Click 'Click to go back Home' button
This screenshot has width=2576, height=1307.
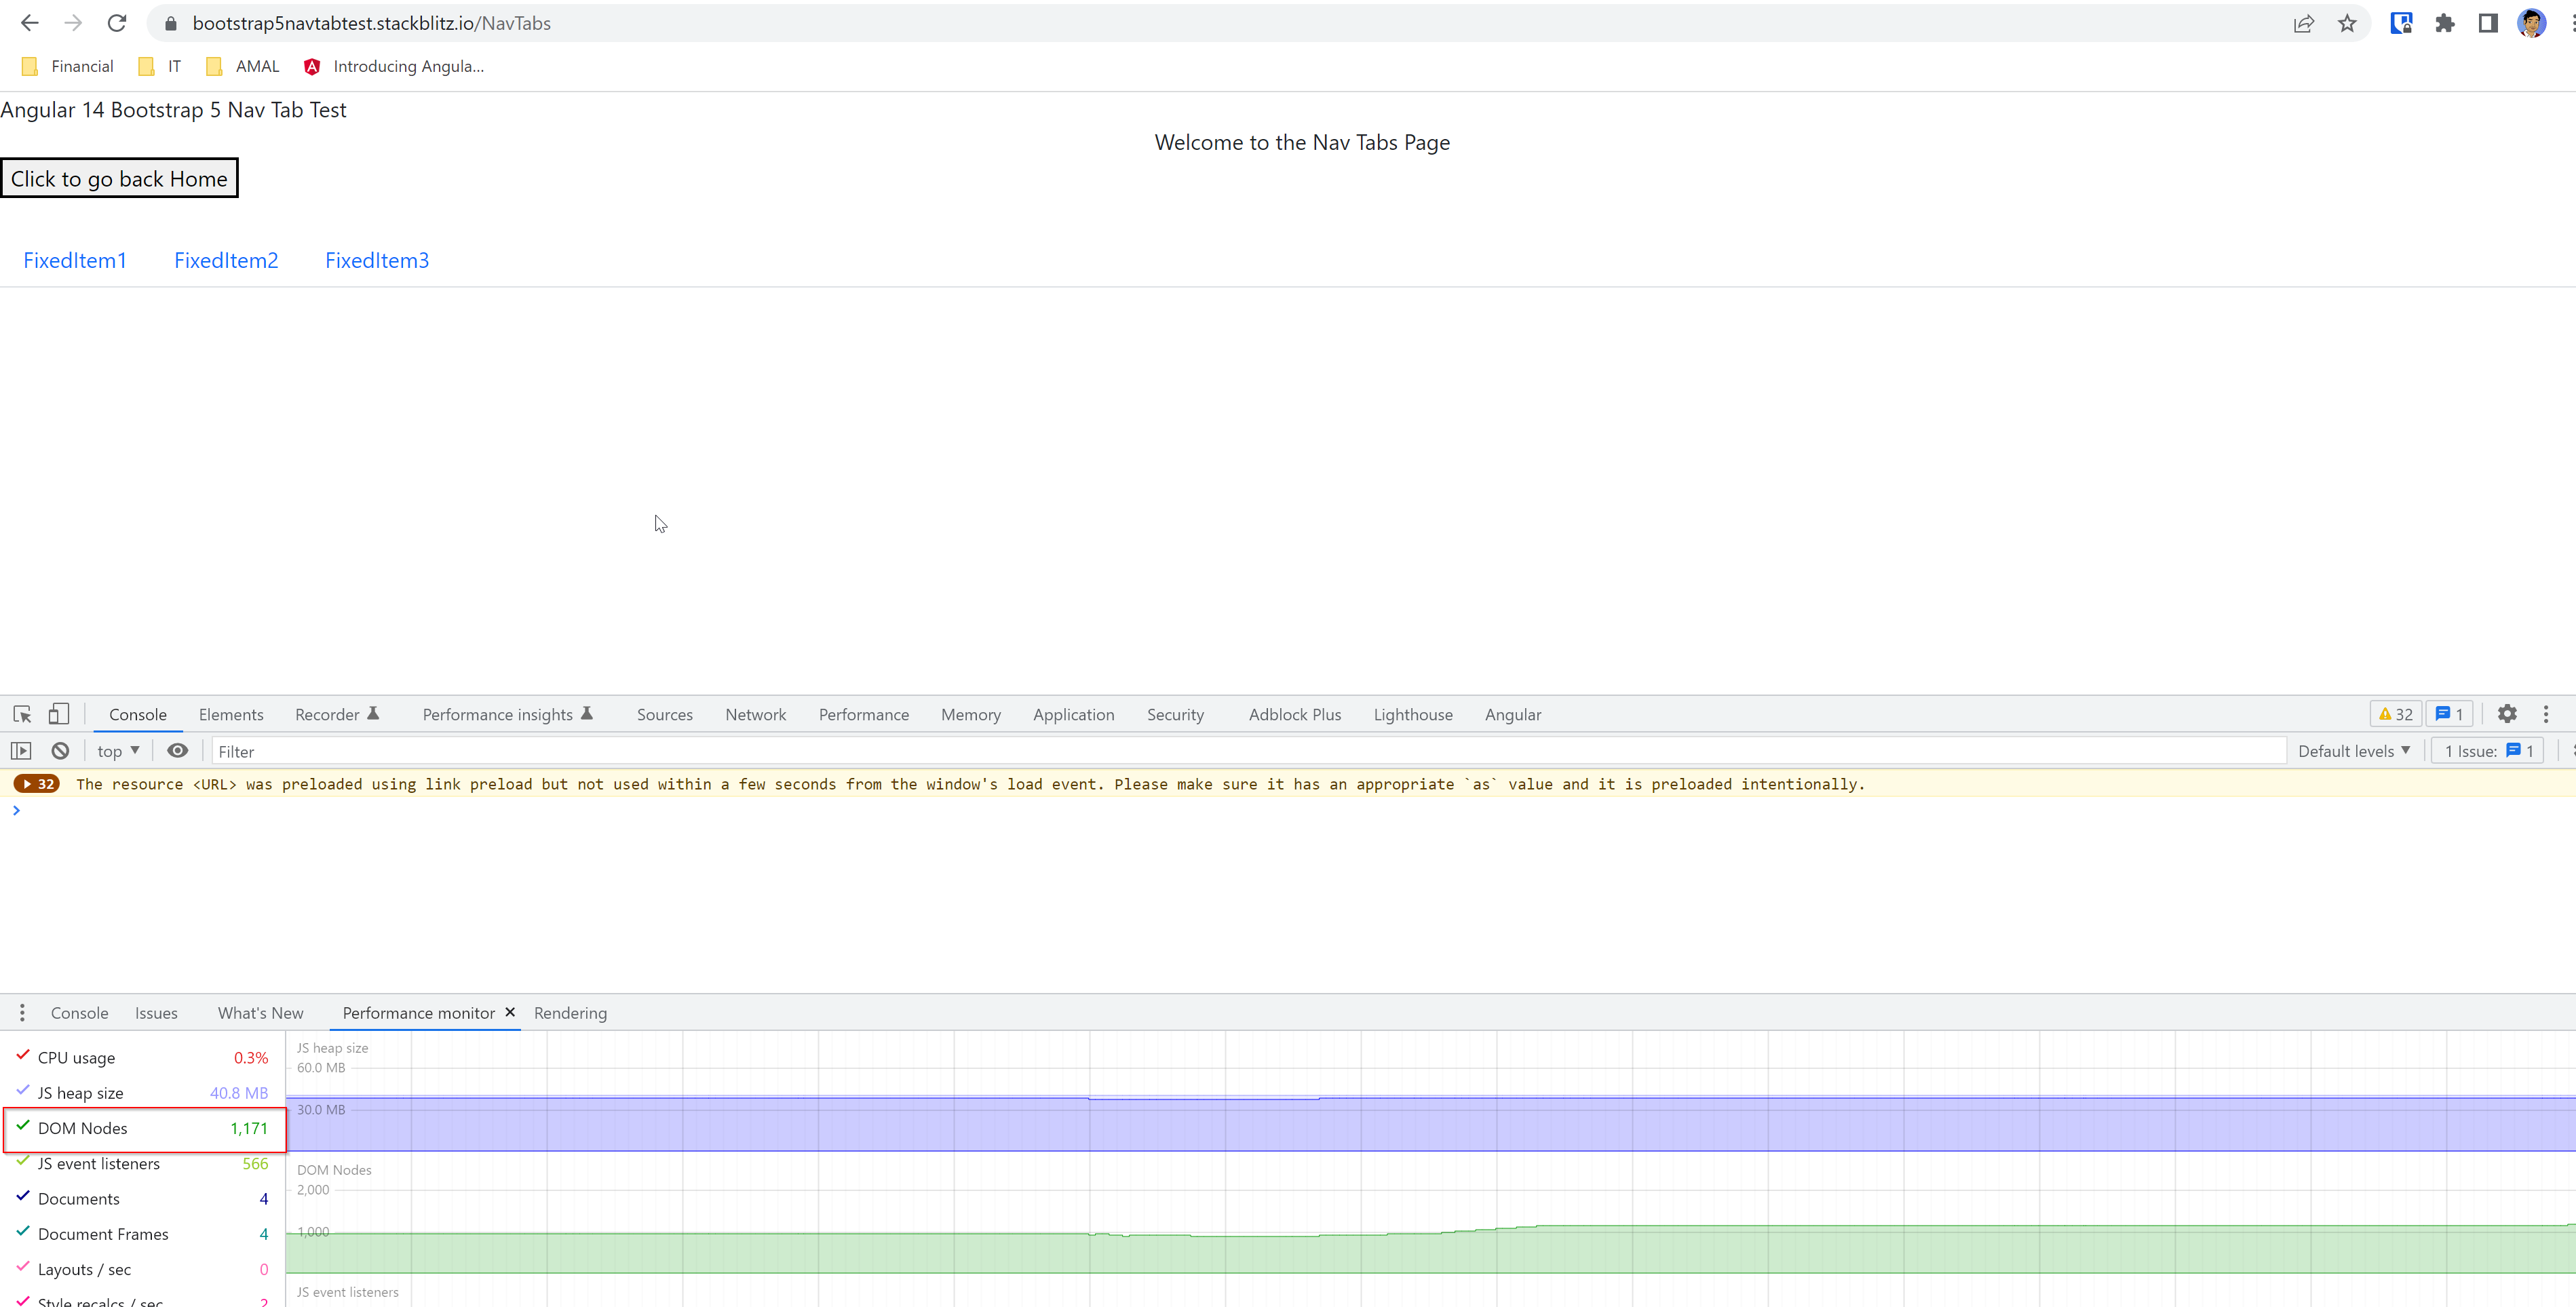pos(119,178)
